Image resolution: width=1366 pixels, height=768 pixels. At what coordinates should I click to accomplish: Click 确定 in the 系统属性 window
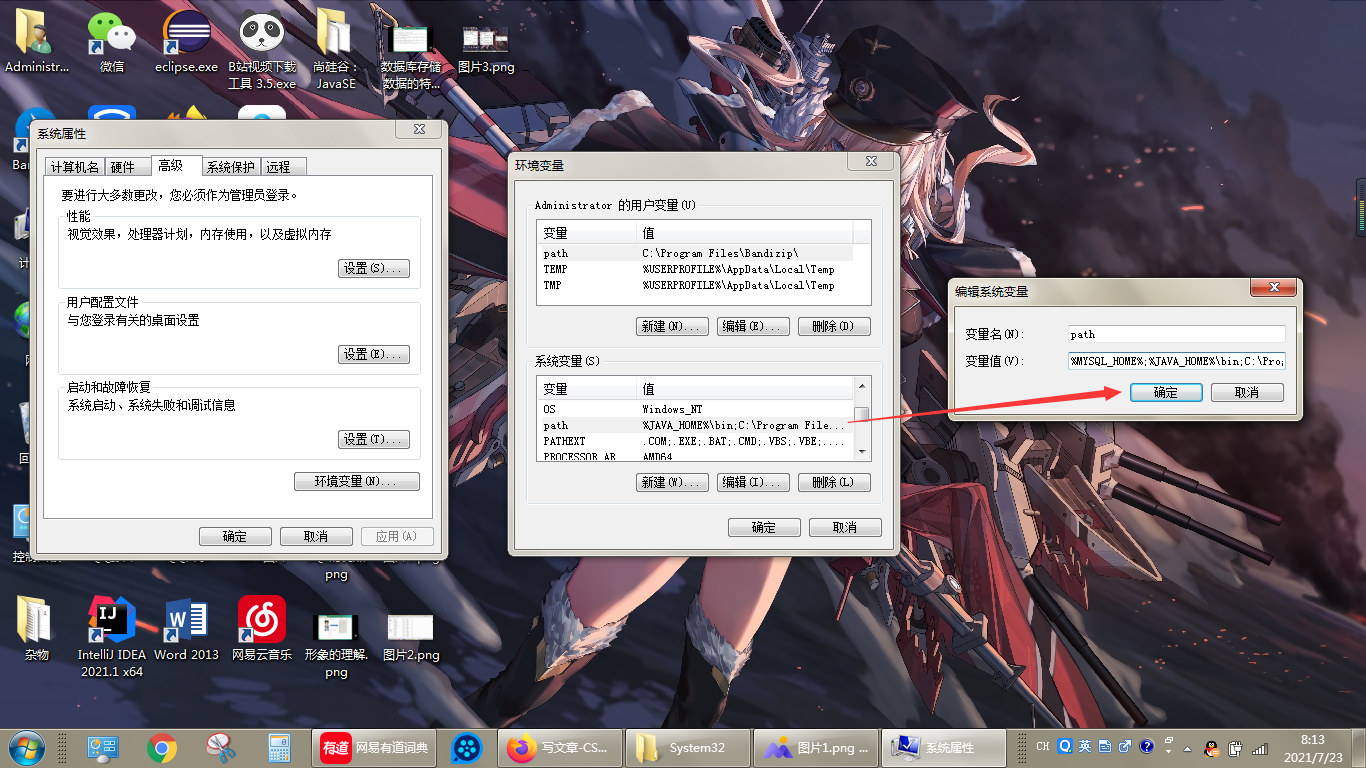[x=235, y=536]
